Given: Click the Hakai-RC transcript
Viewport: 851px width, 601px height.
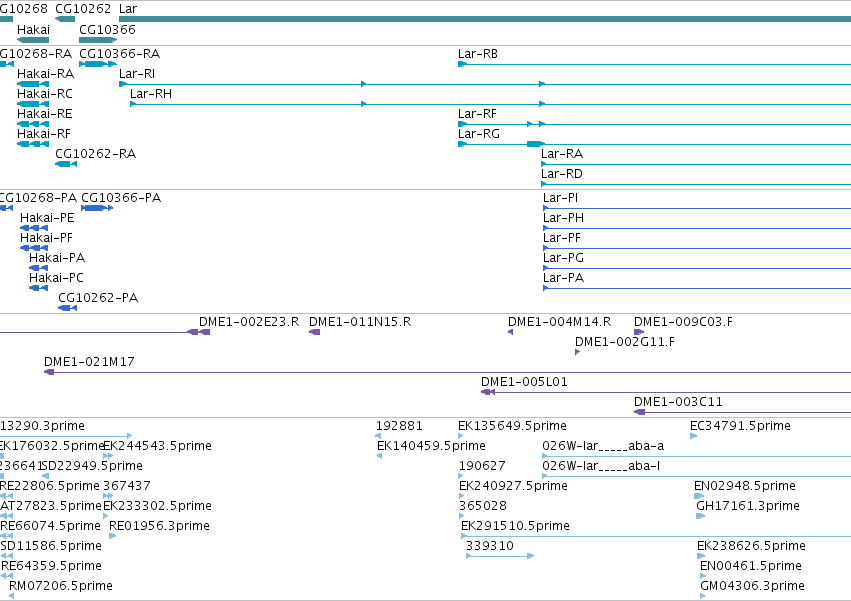Looking at the screenshot, I should pyautogui.click(x=45, y=94).
